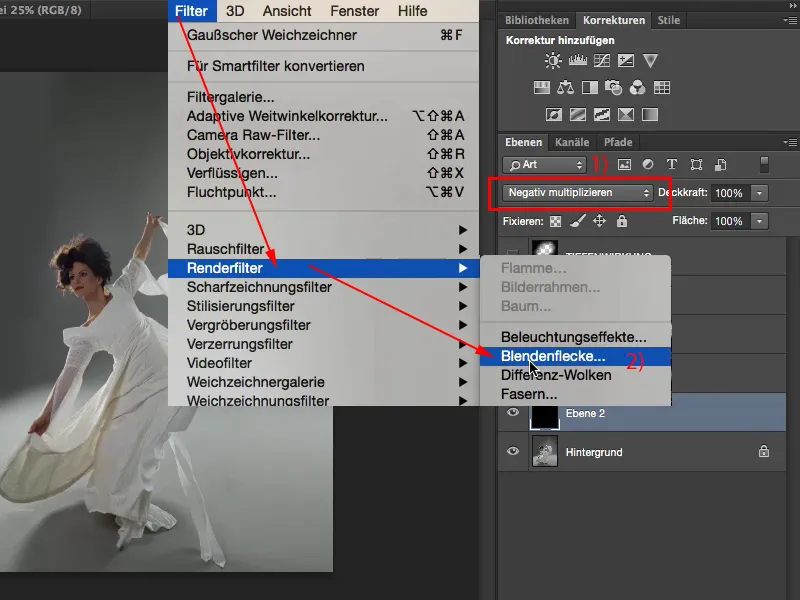Screen dimensions: 800x600
Task: Select the Hintergrund layer thumbnail
Action: pyautogui.click(x=545, y=453)
